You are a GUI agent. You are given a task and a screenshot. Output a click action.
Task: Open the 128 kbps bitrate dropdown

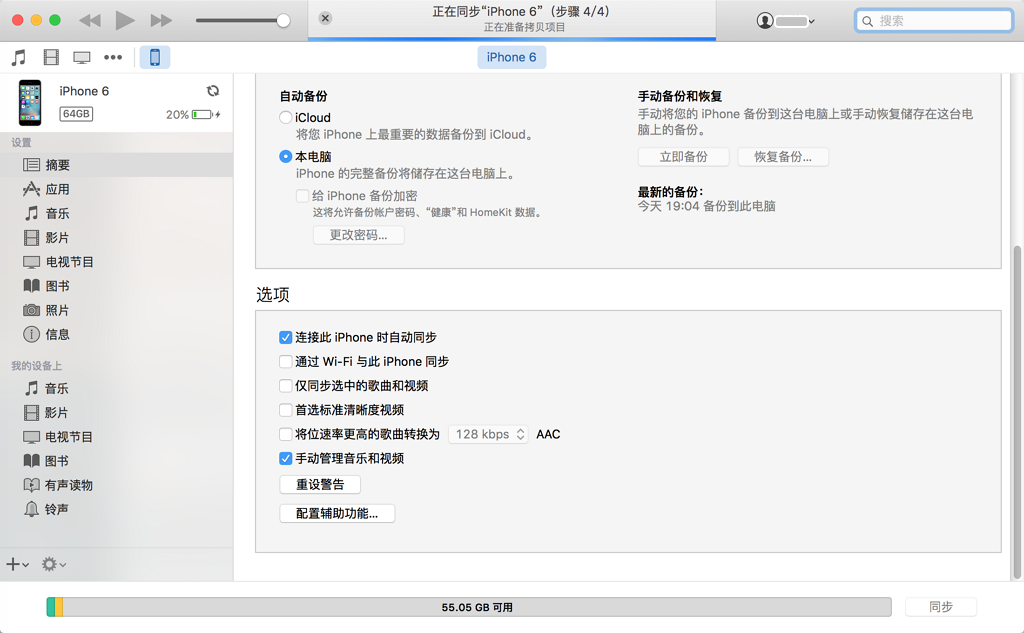tap(488, 434)
